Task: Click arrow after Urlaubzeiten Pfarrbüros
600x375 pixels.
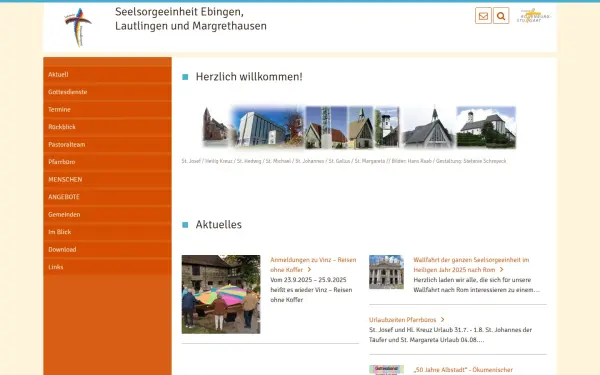Action: coord(442,320)
